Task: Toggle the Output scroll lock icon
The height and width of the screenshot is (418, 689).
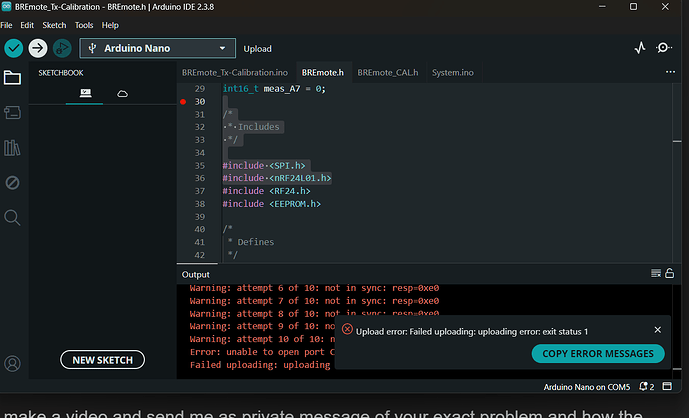Action: point(669,273)
